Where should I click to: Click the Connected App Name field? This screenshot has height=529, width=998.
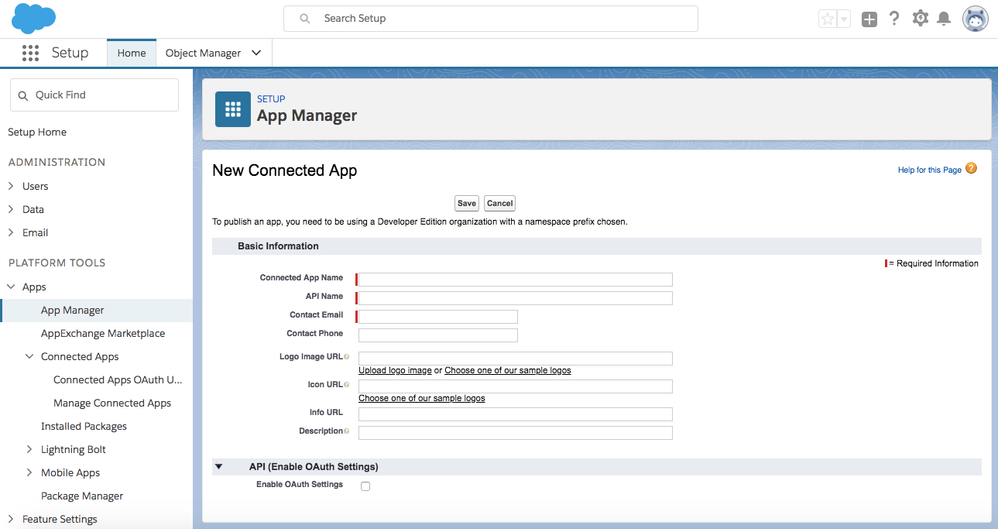(515, 280)
